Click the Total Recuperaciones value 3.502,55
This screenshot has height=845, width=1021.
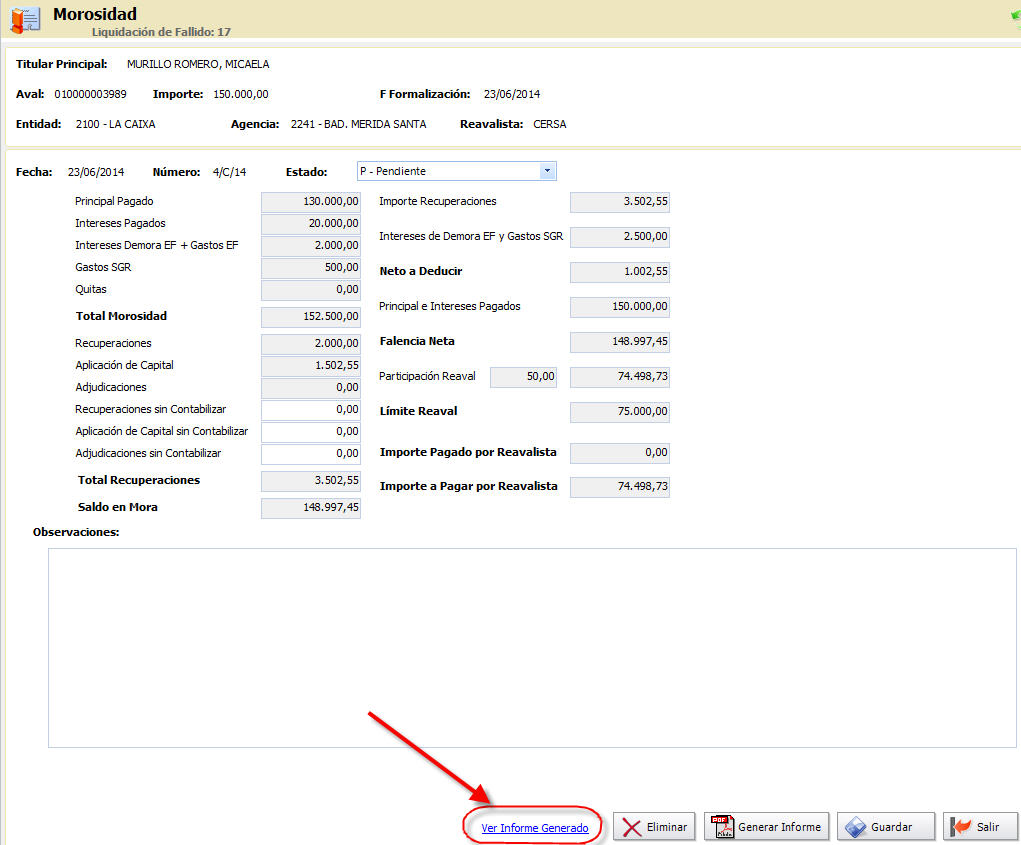pyautogui.click(x=311, y=481)
